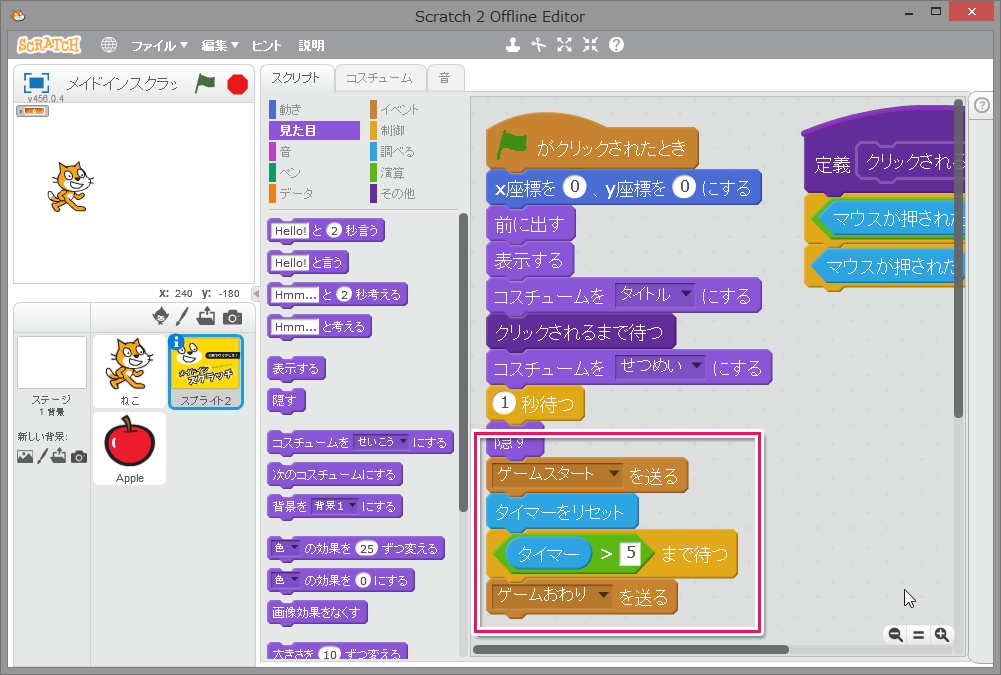Collapse stage with the small arrow handle
Image resolution: width=1001 pixels, height=675 pixels.
(256, 294)
